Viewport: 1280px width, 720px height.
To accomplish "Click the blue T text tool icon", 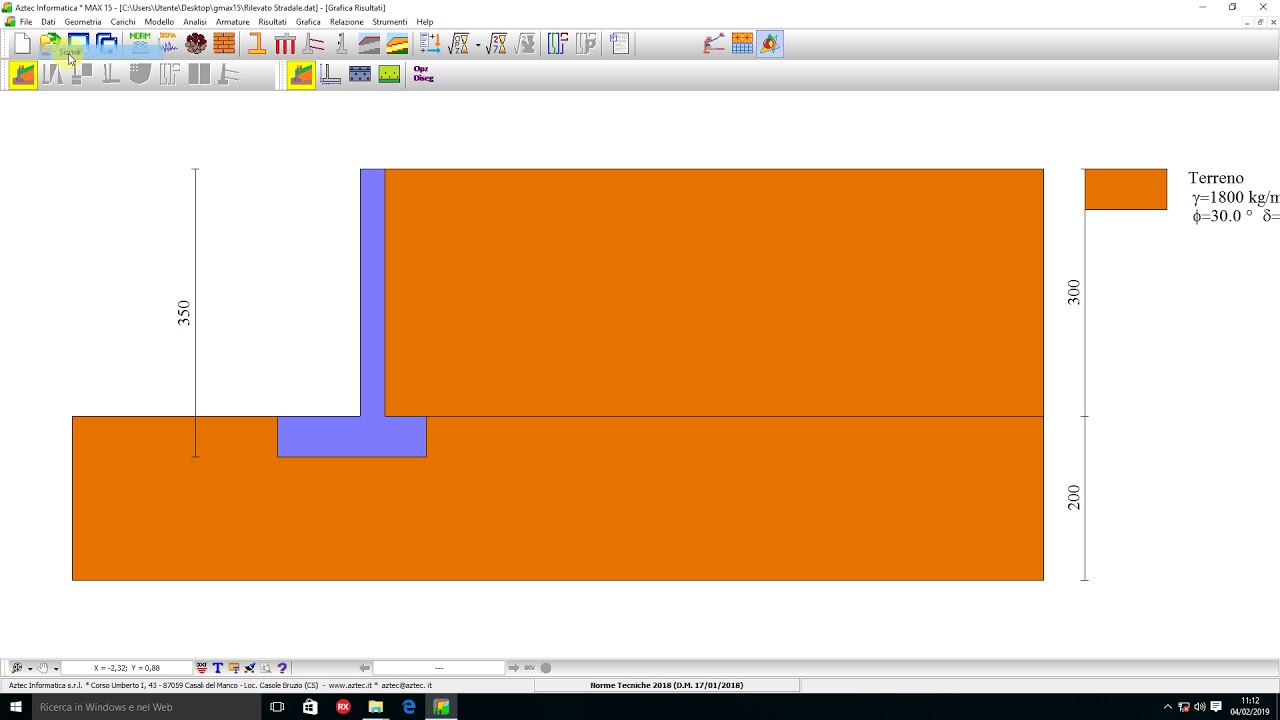I will click(217, 668).
